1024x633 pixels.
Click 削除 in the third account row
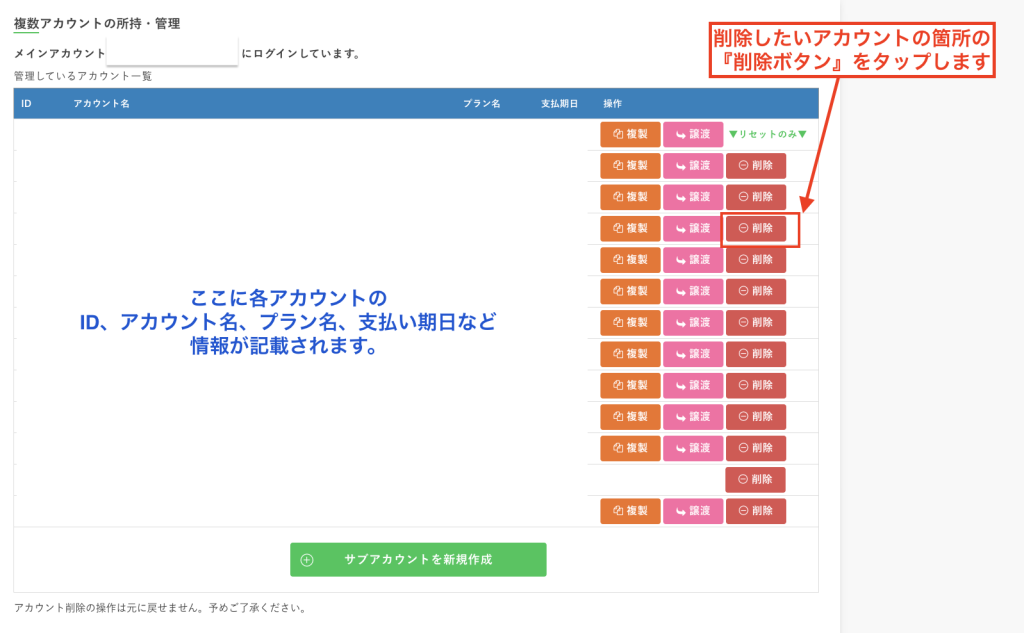755,197
